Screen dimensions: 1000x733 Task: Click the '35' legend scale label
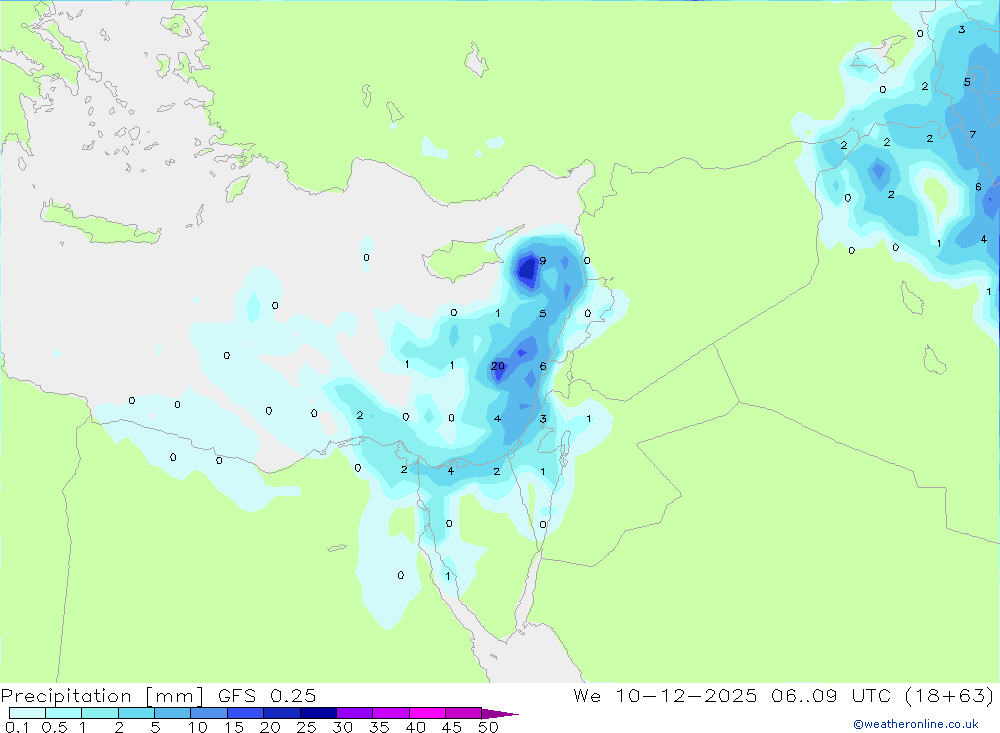tap(379, 727)
